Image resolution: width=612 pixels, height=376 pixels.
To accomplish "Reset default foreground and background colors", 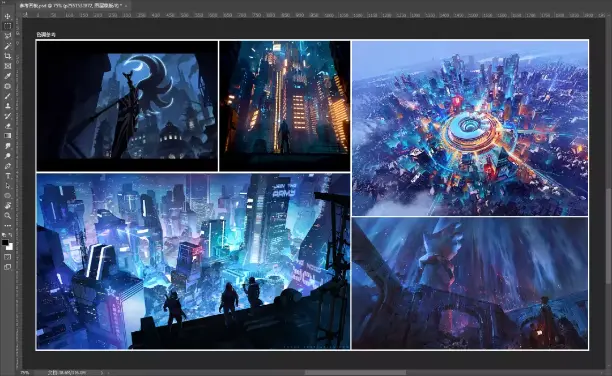I will (x=4, y=235).
